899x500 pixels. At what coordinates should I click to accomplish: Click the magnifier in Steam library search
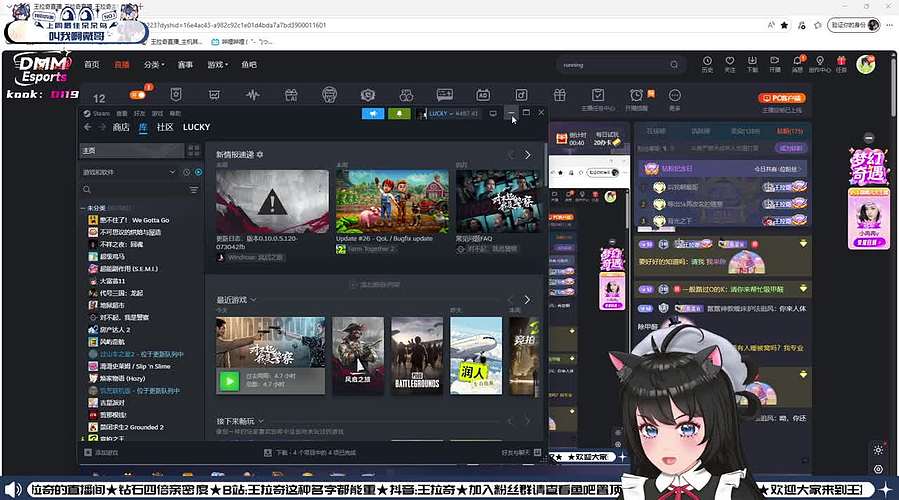[87, 190]
